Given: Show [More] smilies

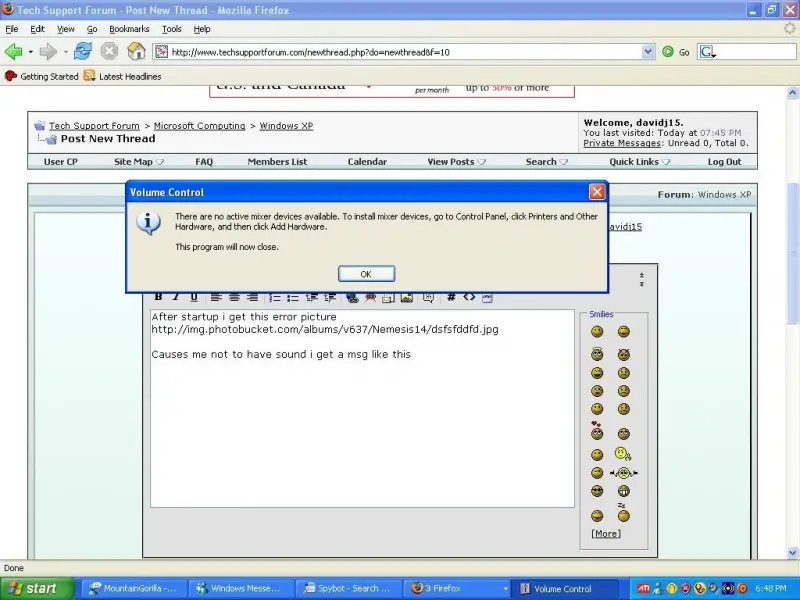Looking at the screenshot, I should [606, 534].
